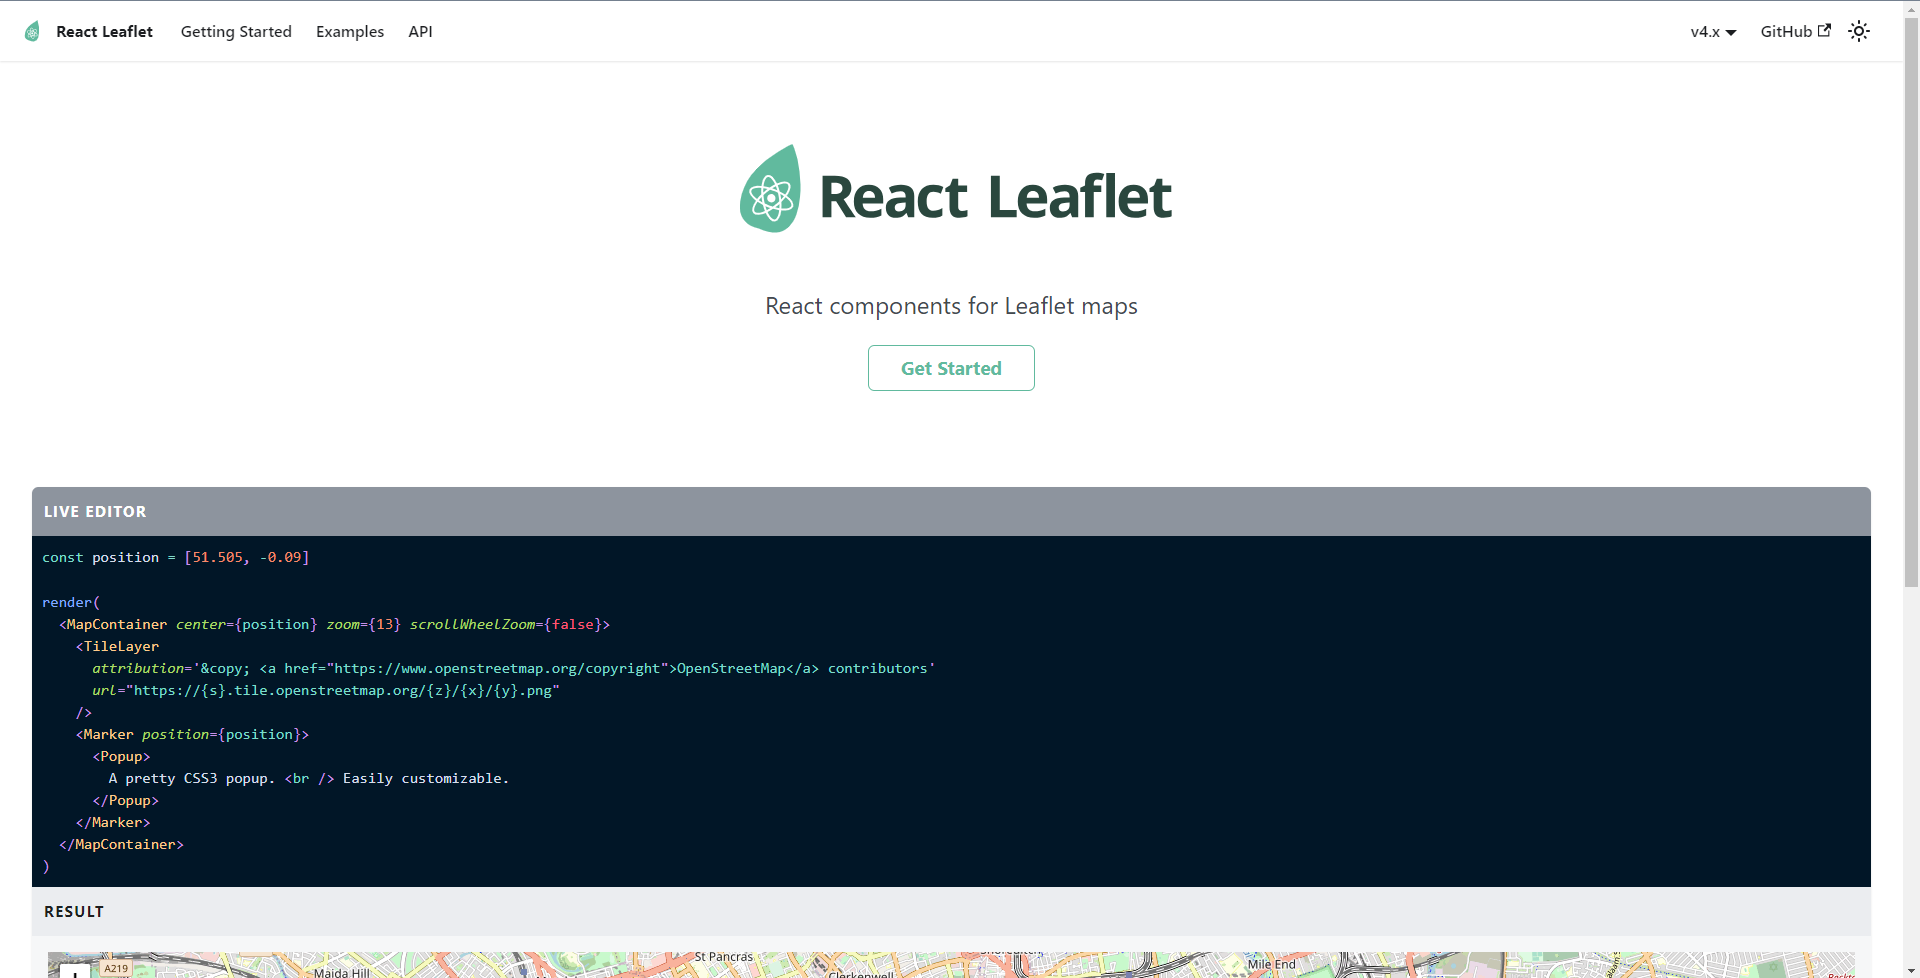Click the map preview tile area
The height and width of the screenshot is (978, 1920).
tap(951, 965)
